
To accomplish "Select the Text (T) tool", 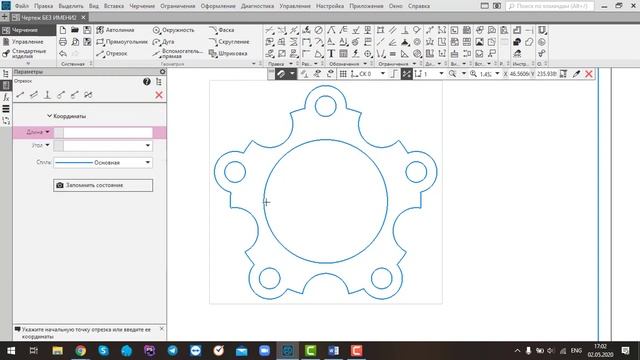I will 331,53.
